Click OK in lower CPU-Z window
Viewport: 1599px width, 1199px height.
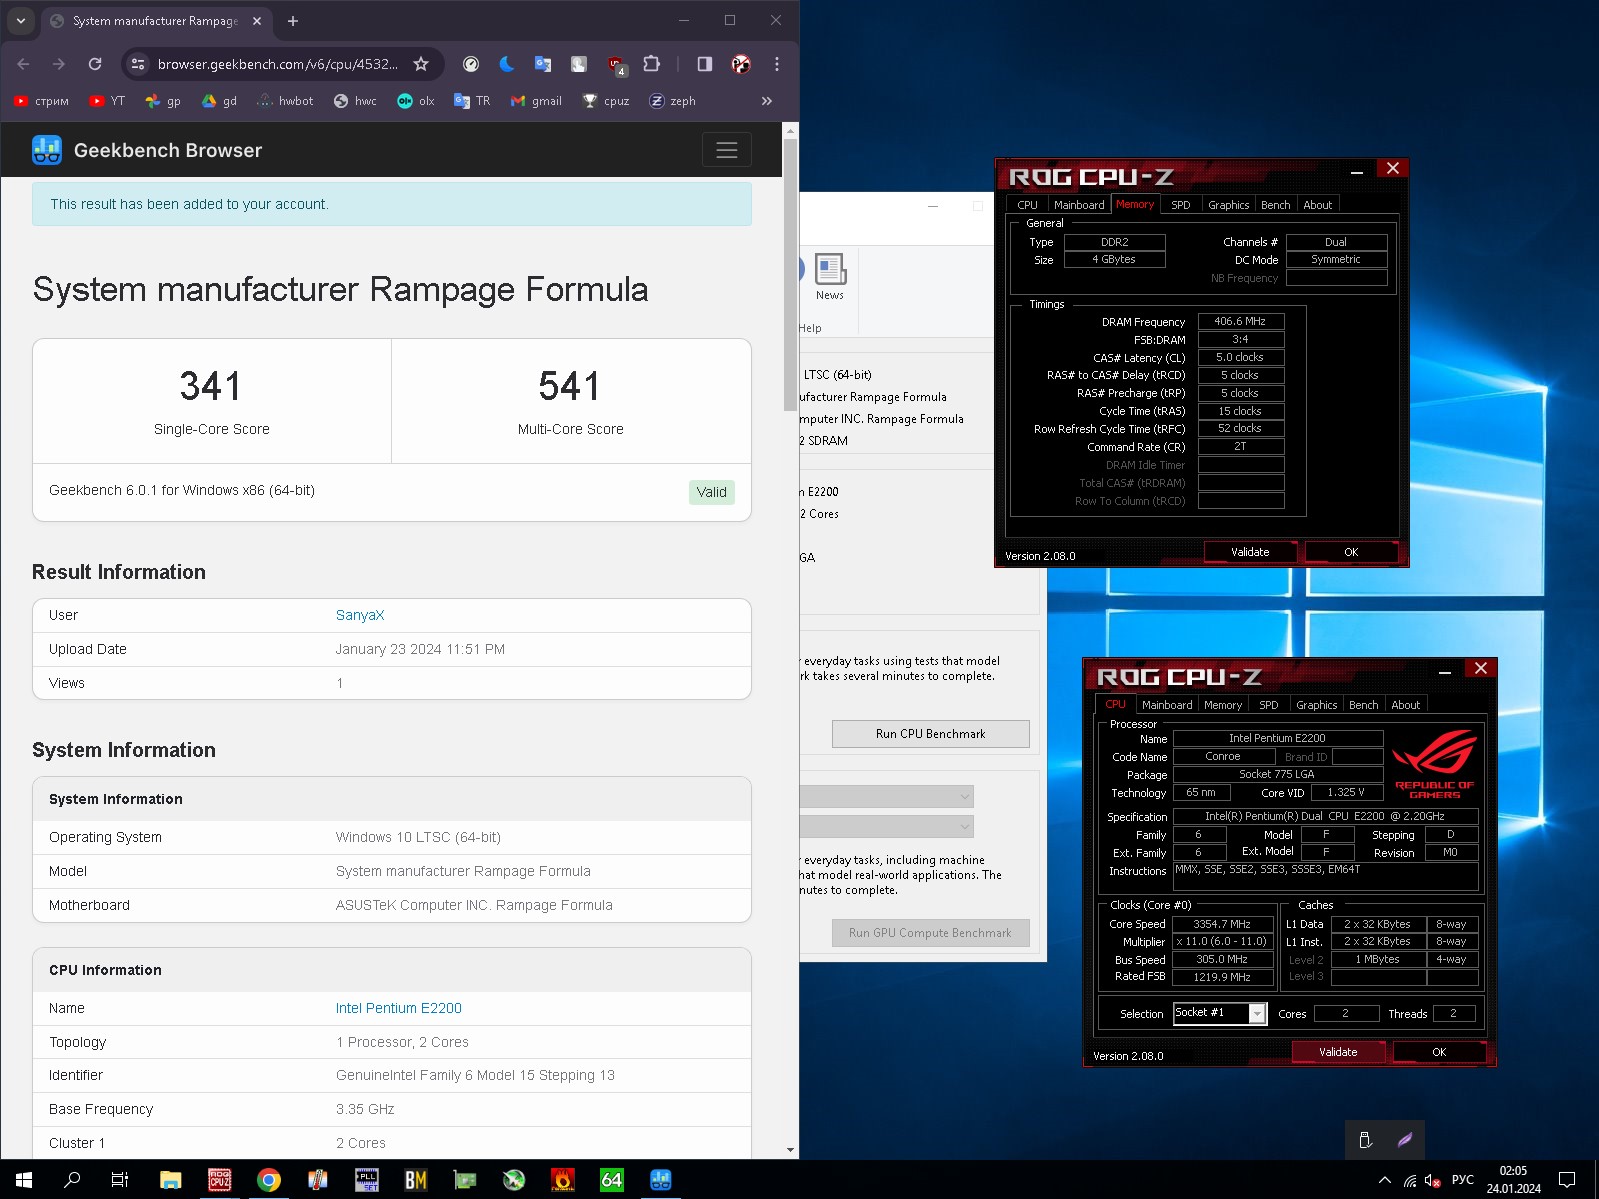point(1439,1052)
